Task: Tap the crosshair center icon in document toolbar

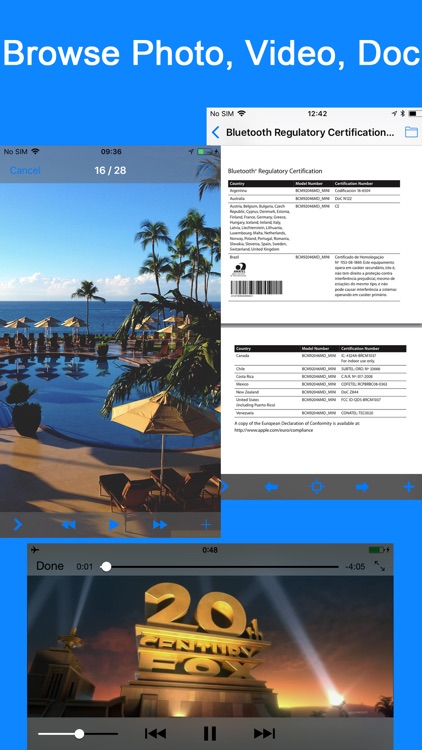Action: point(317,487)
